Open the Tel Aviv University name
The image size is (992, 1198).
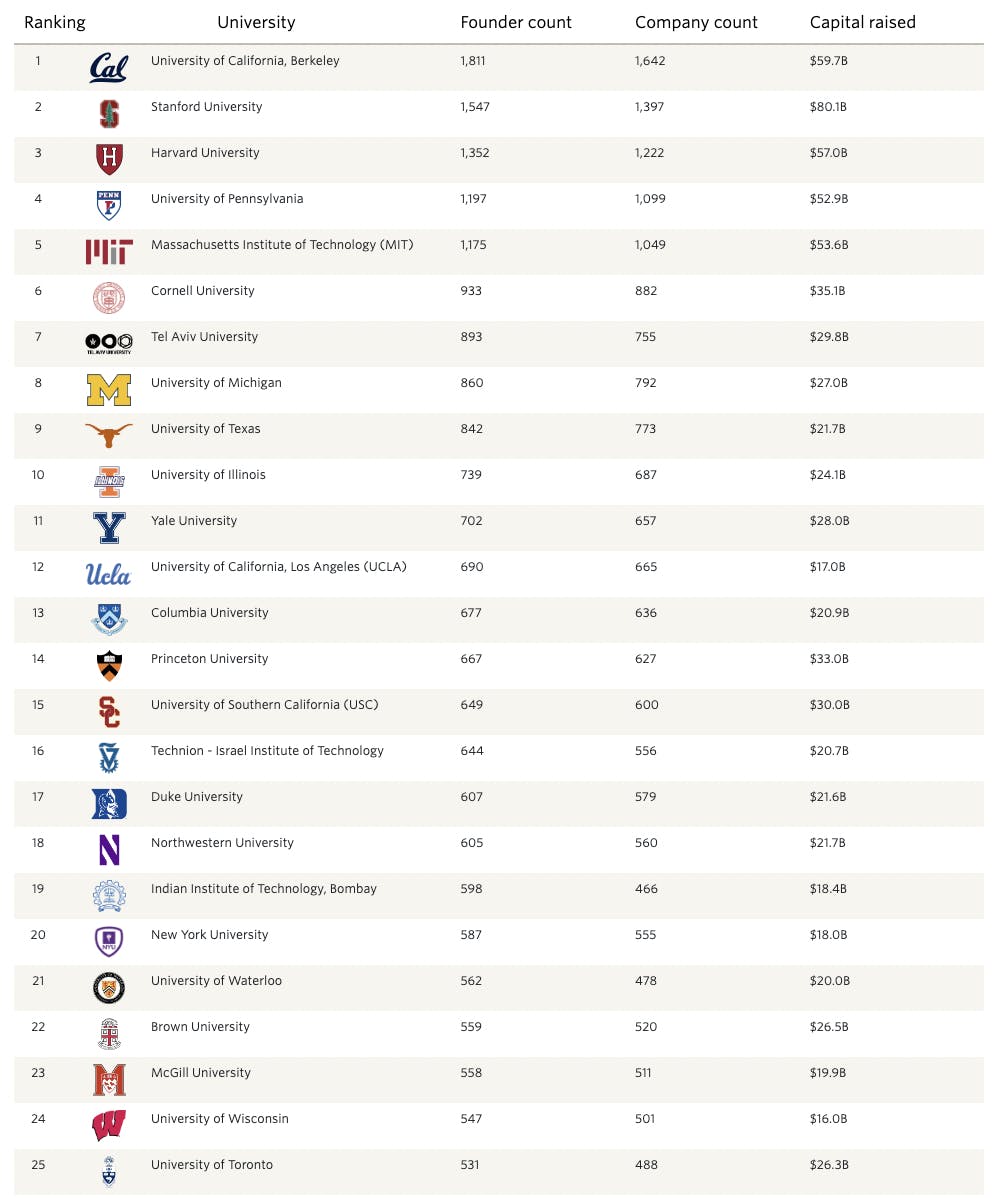[204, 337]
